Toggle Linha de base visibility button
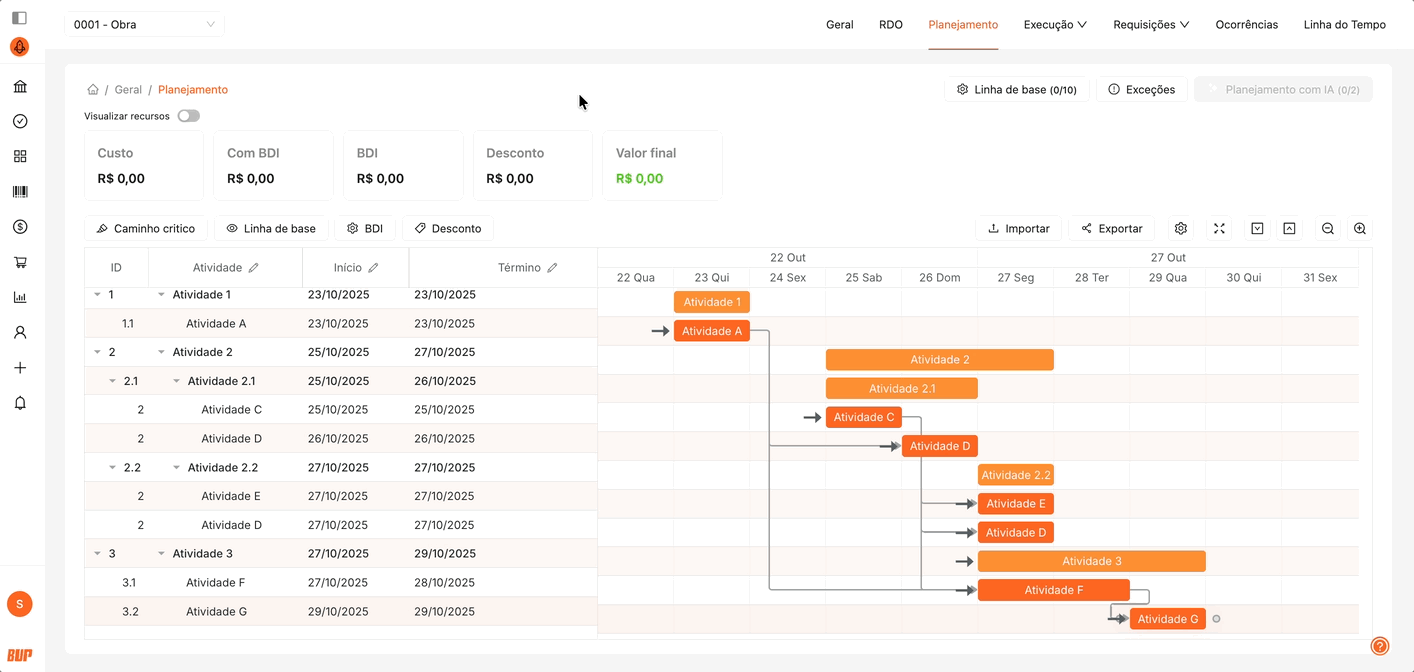The width and height of the screenshot is (1414, 672). pos(270,229)
